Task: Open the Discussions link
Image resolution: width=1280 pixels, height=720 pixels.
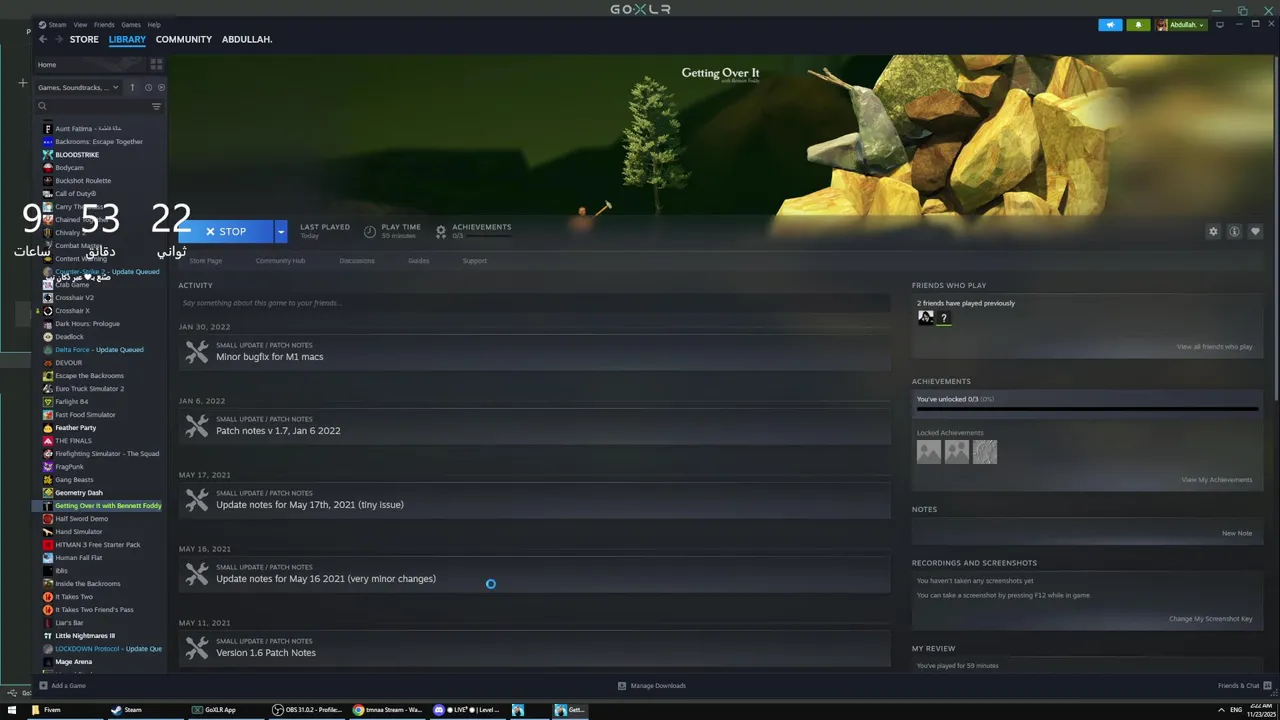Action: (x=357, y=261)
